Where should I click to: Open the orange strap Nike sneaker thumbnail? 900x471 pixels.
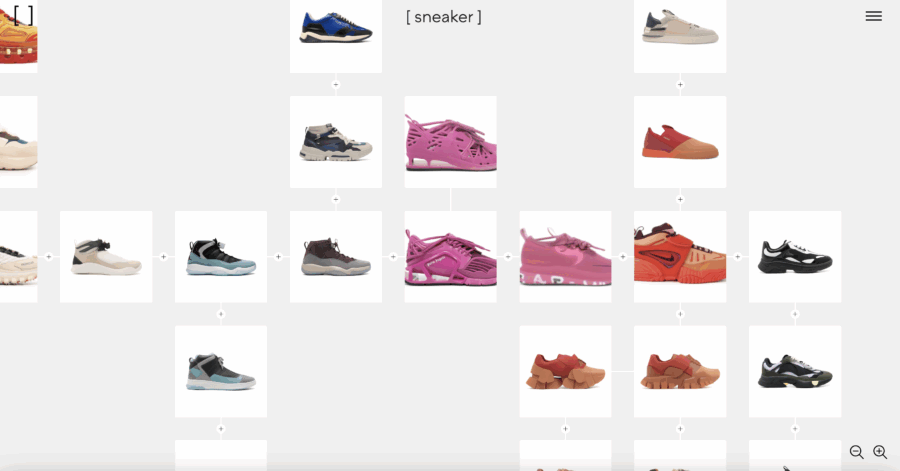click(680, 256)
